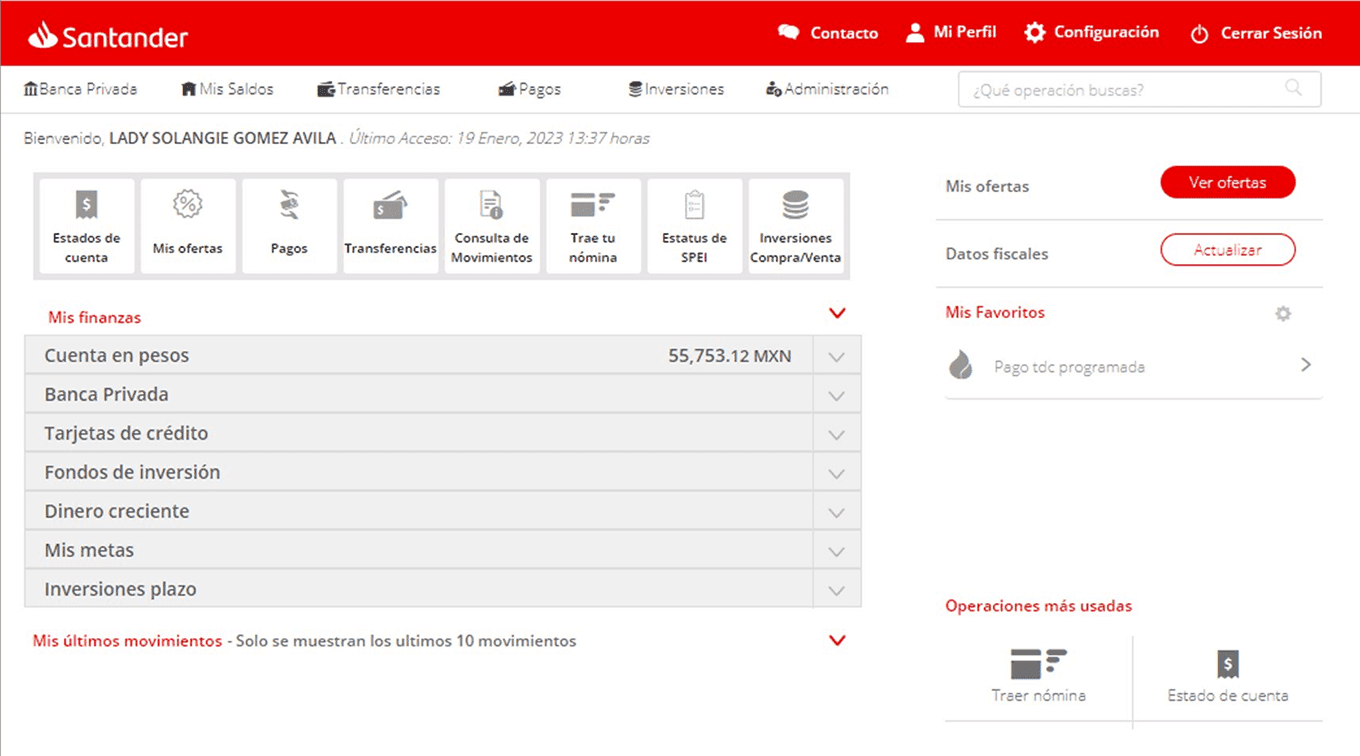The width and height of the screenshot is (1360, 756).
Task: Click the bank icon beside Banca Privada menu
Action: coord(30,89)
